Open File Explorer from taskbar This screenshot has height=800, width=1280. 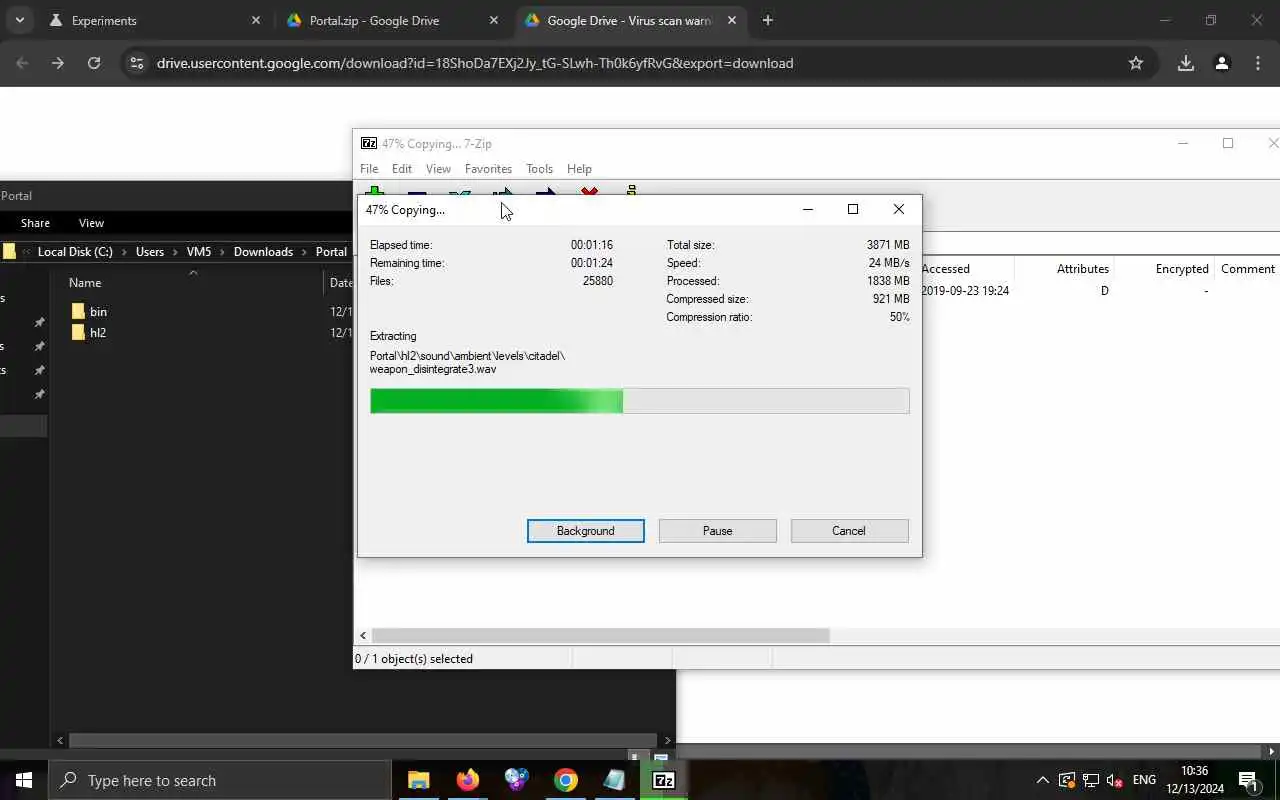coord(419,780)
